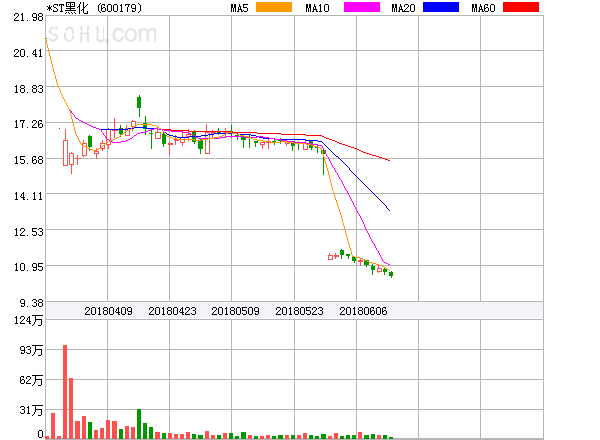Click the 14.11 price axis label
This screenshot has height=440, width=600.
[x=28, y=196]
